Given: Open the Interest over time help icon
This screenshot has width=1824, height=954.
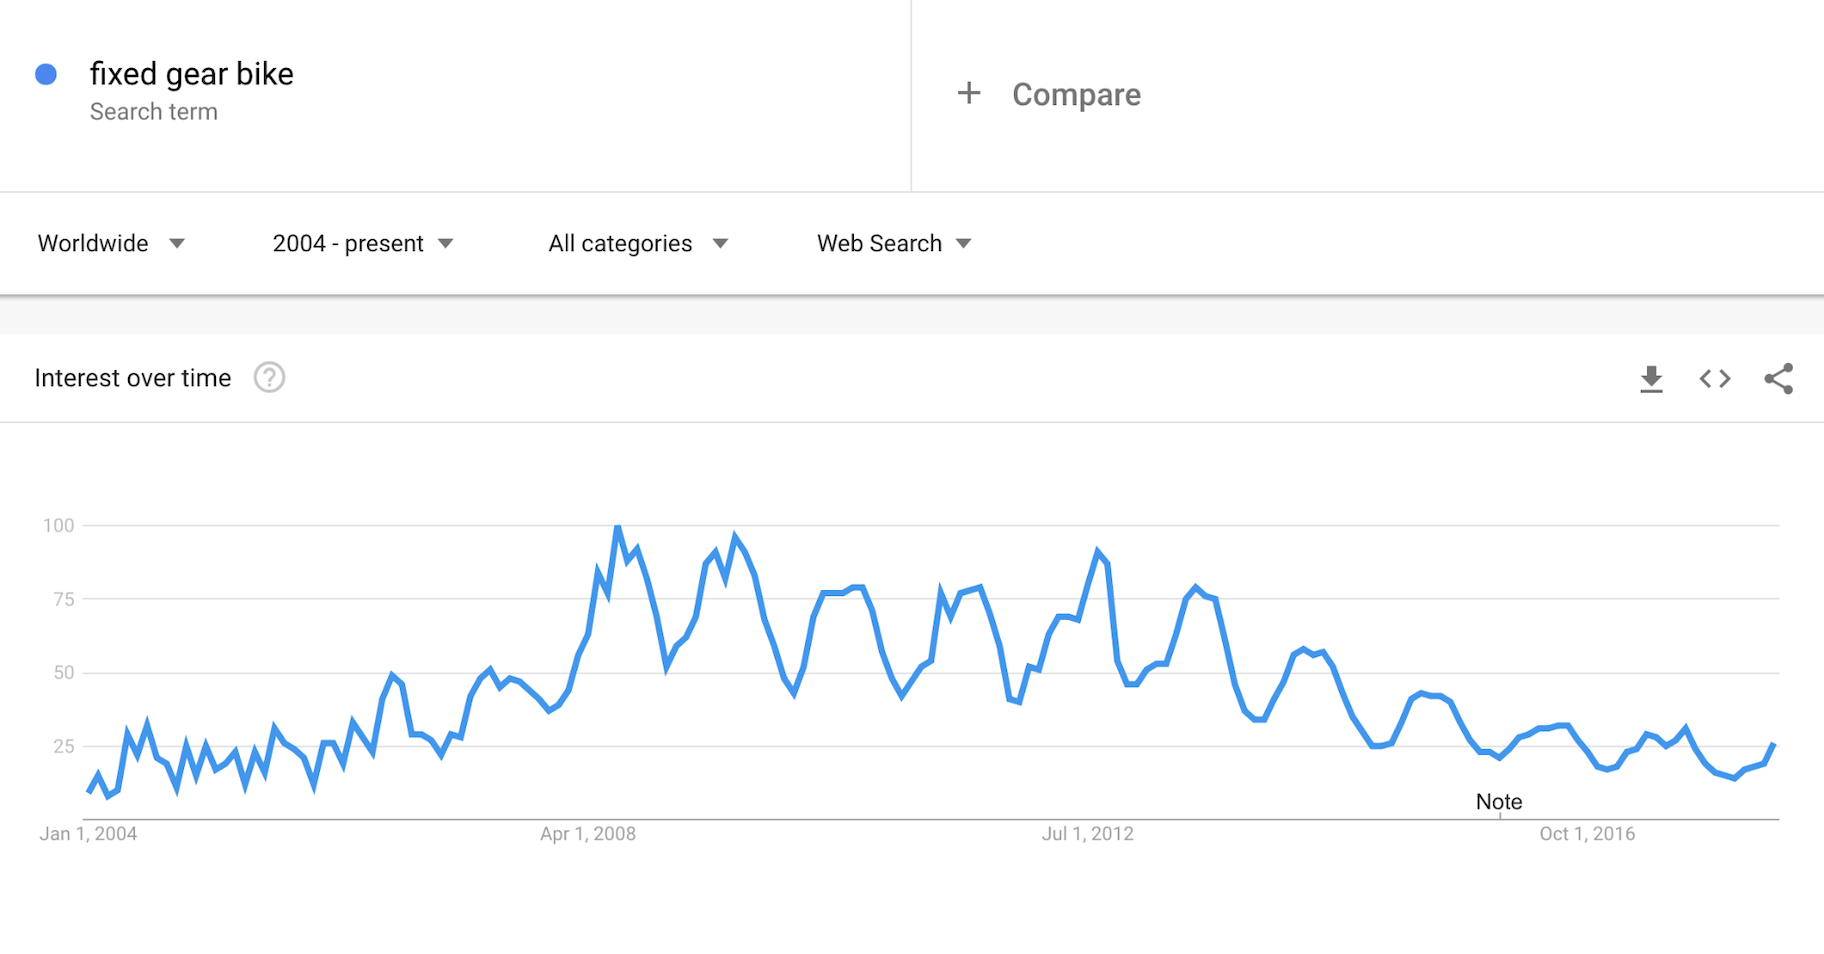Looking at the screenshot, I should (269, 378).
